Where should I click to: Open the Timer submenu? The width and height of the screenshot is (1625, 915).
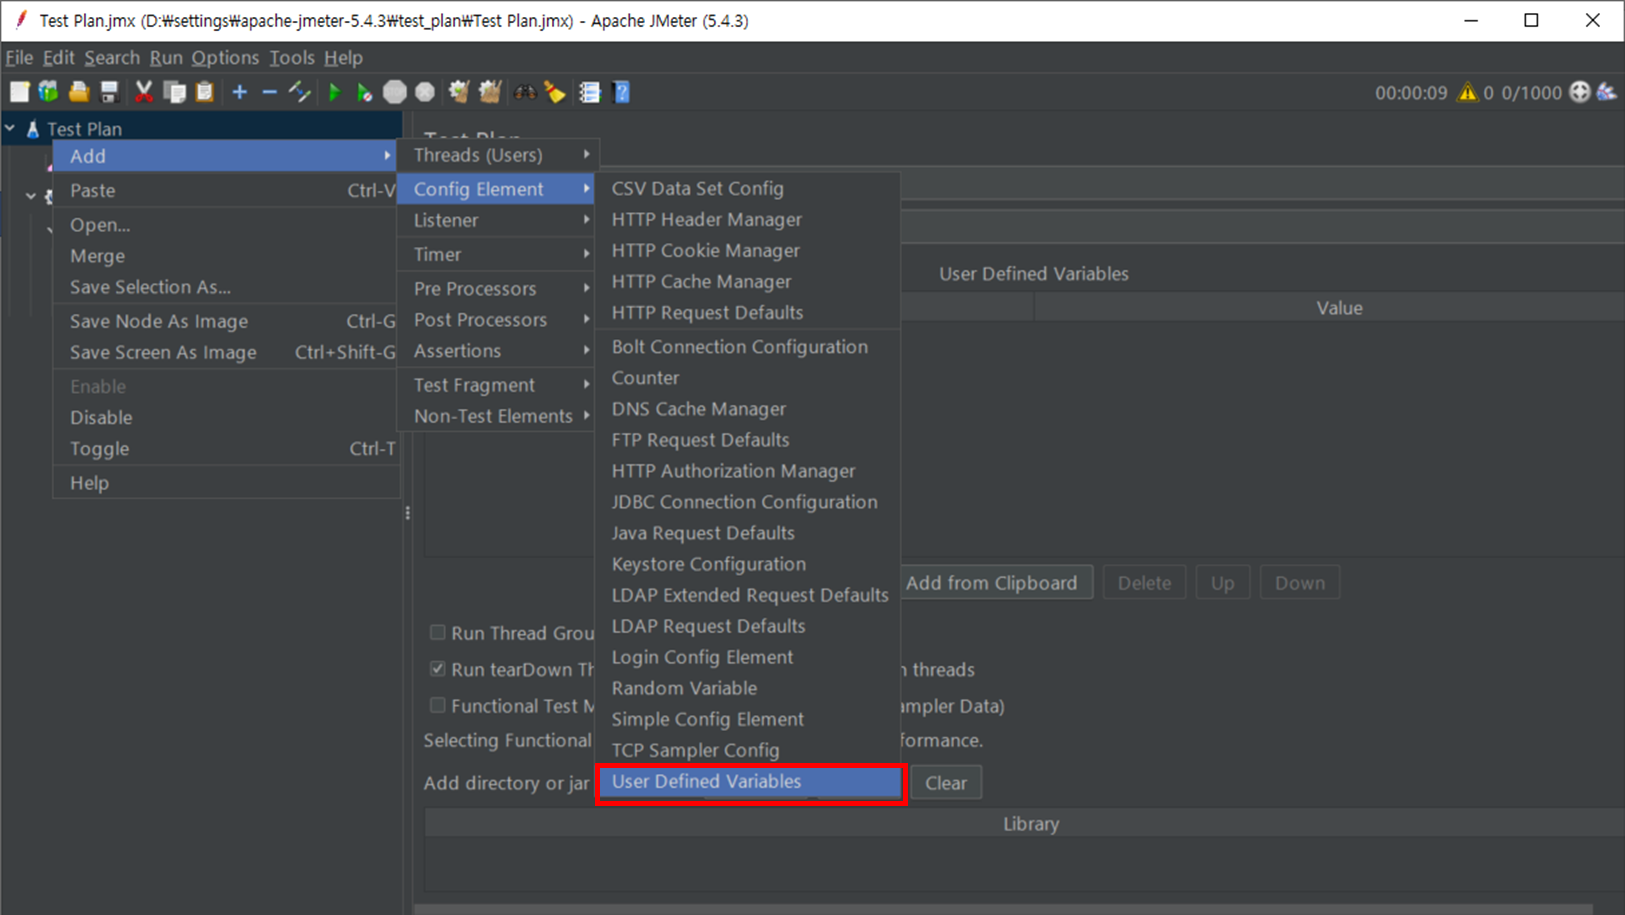(x=498, y=254)
